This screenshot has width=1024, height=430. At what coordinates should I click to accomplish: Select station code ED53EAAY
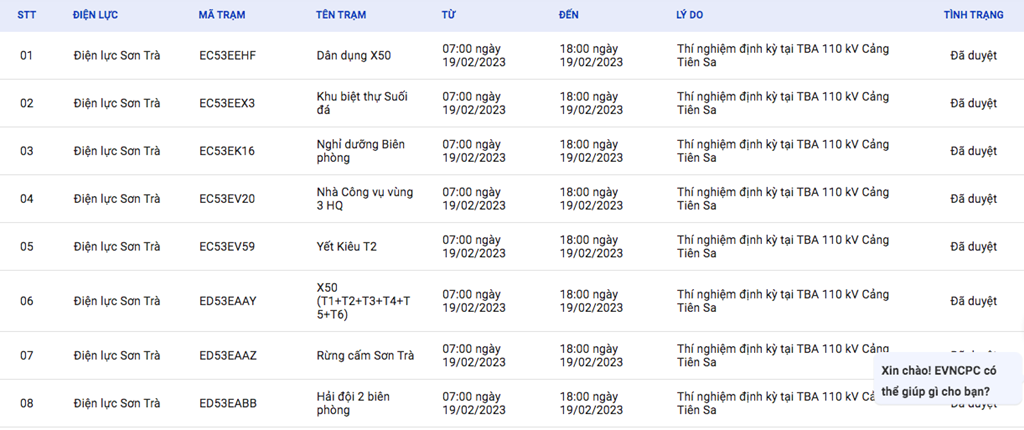(x=228, y=301)
